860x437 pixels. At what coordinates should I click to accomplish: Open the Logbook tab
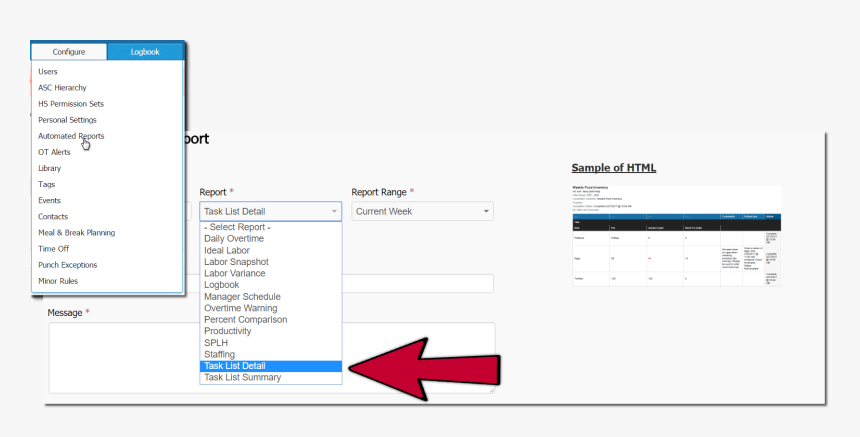click(x=145, y=52)
